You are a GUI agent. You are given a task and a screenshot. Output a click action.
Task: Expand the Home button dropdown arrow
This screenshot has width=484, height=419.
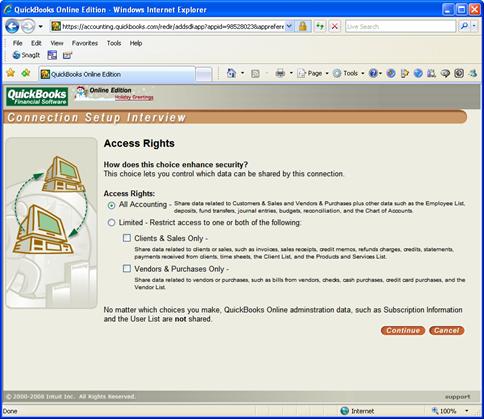tap(242, 73)
